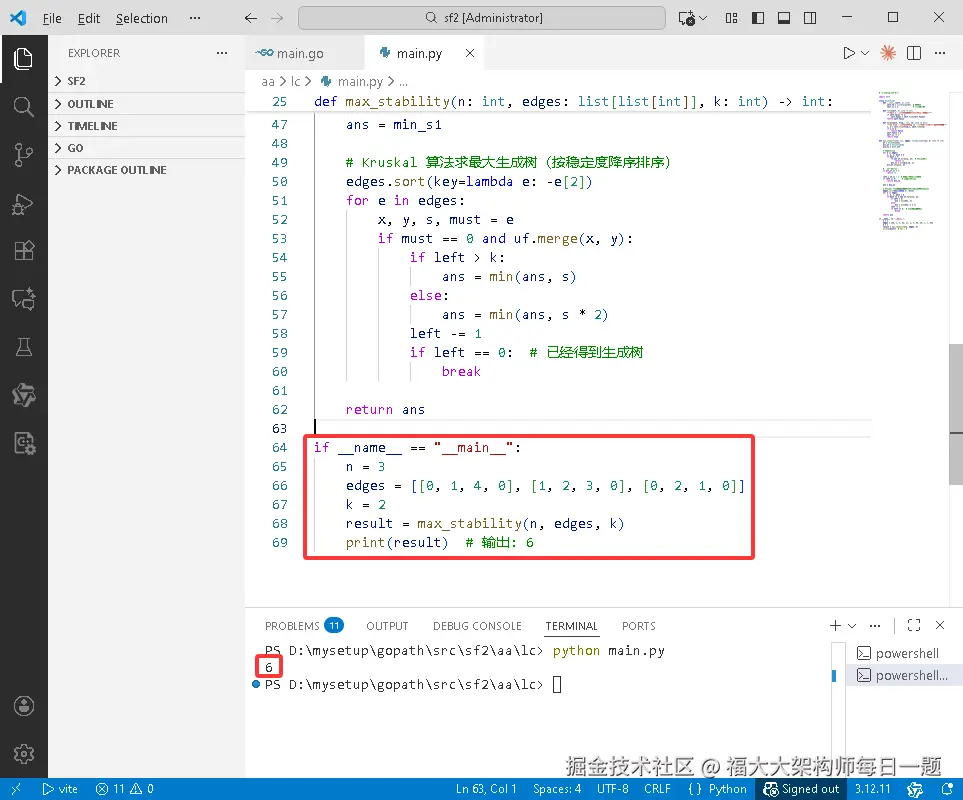Open the Edit menu
Viewport: 963px width, 800px height.
tap(88, 18)
